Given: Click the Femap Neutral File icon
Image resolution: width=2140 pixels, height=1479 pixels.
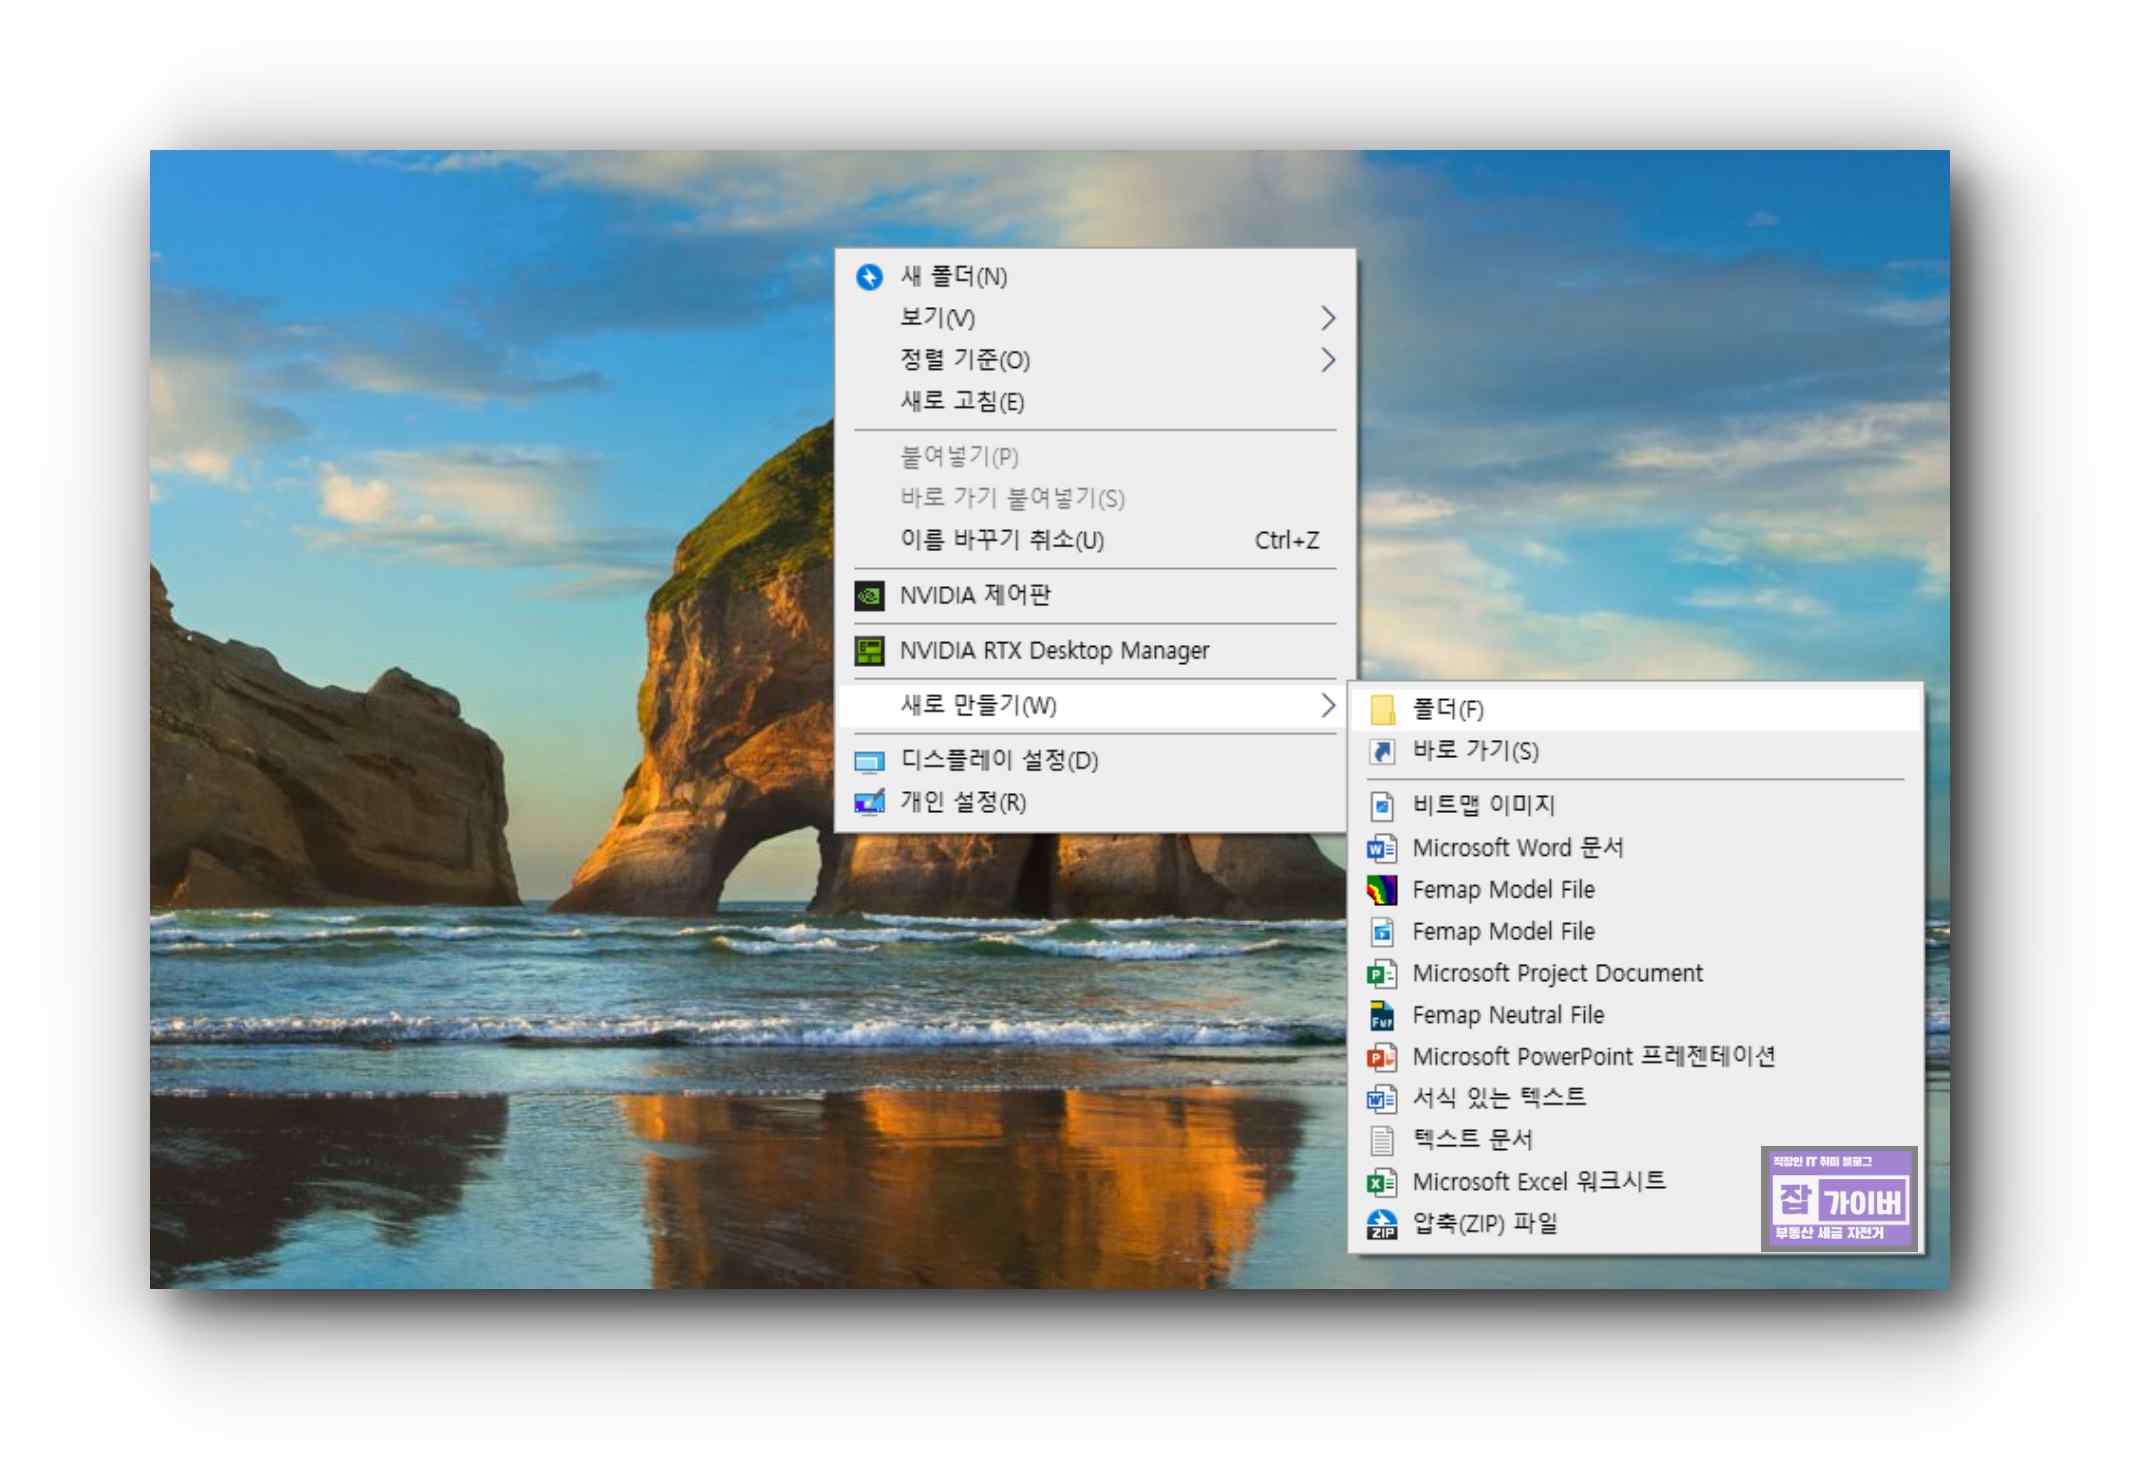Looking at the screenshot, I should [x=1382, y=1015].
